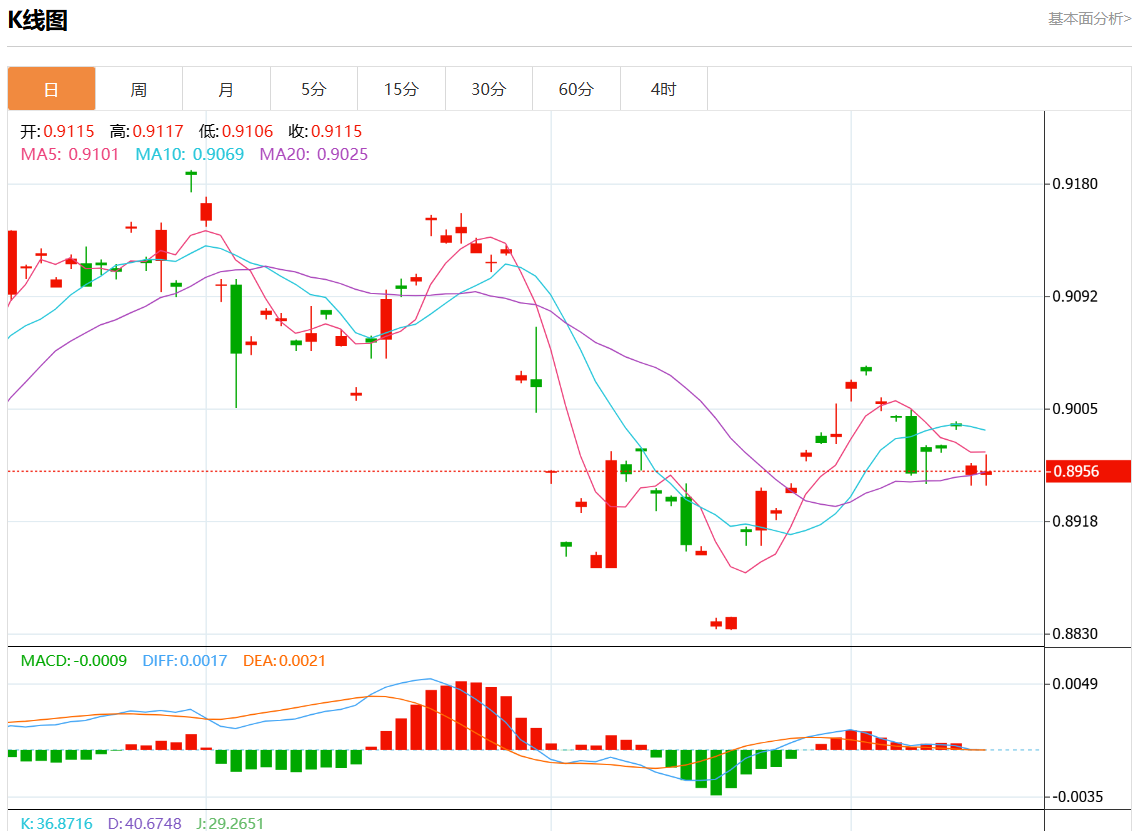Image resolution: width=1138 pixels, height=831 pixels.
Task: Click the MA20: 0.9025 label
Action: click(x=314, y=155)
